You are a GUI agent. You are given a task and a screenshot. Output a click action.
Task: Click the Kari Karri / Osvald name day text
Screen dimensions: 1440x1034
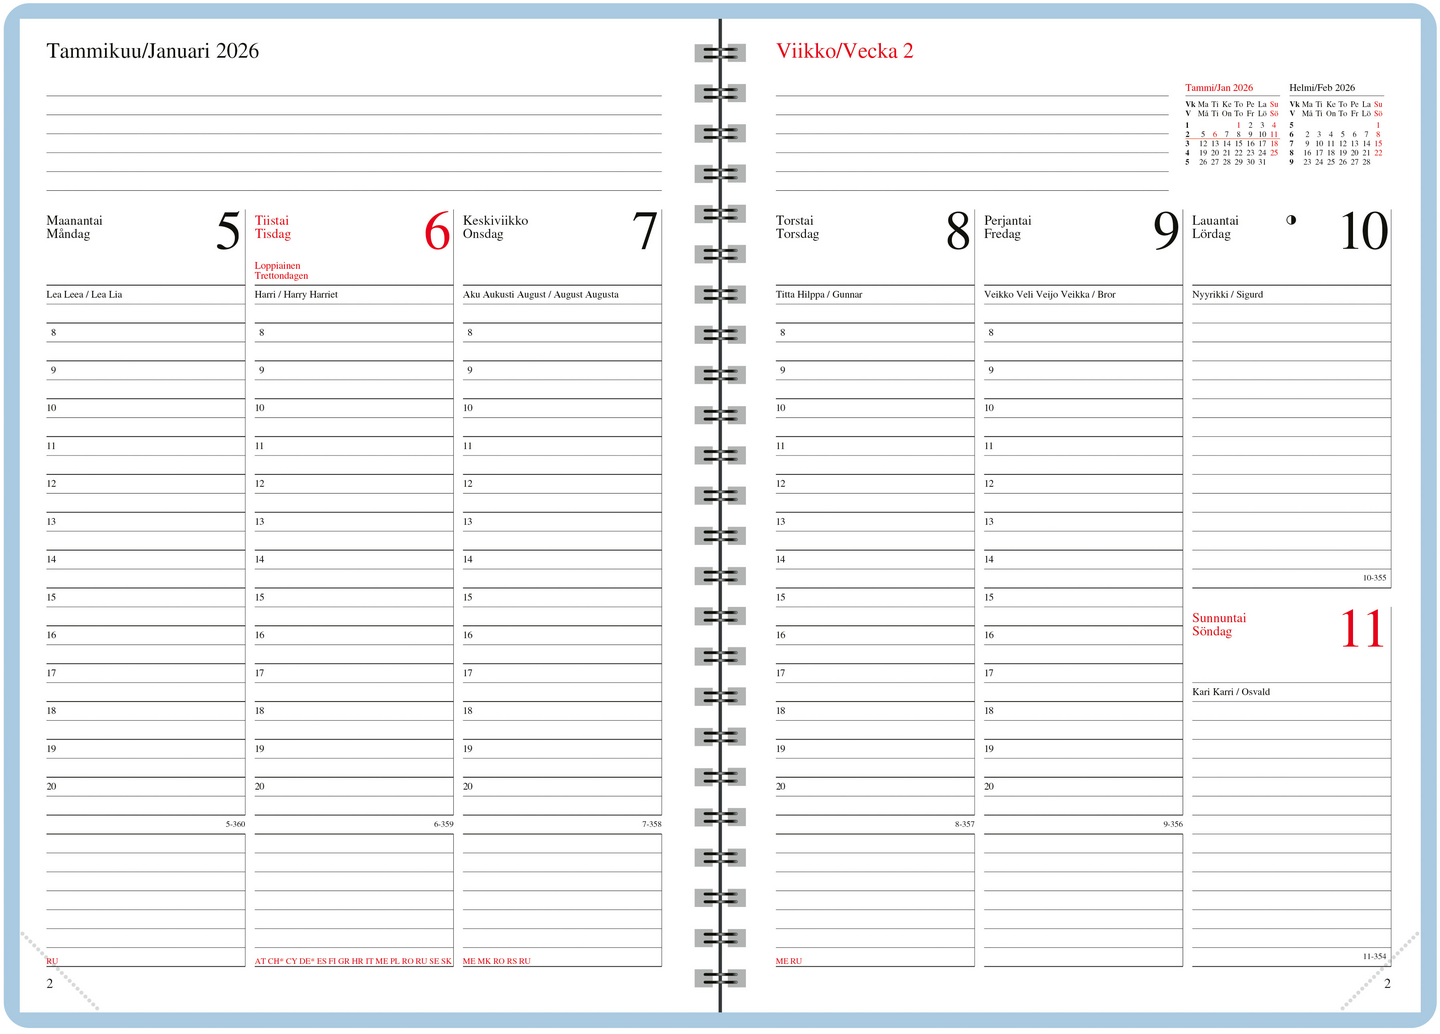click(x=1230, y=692)
